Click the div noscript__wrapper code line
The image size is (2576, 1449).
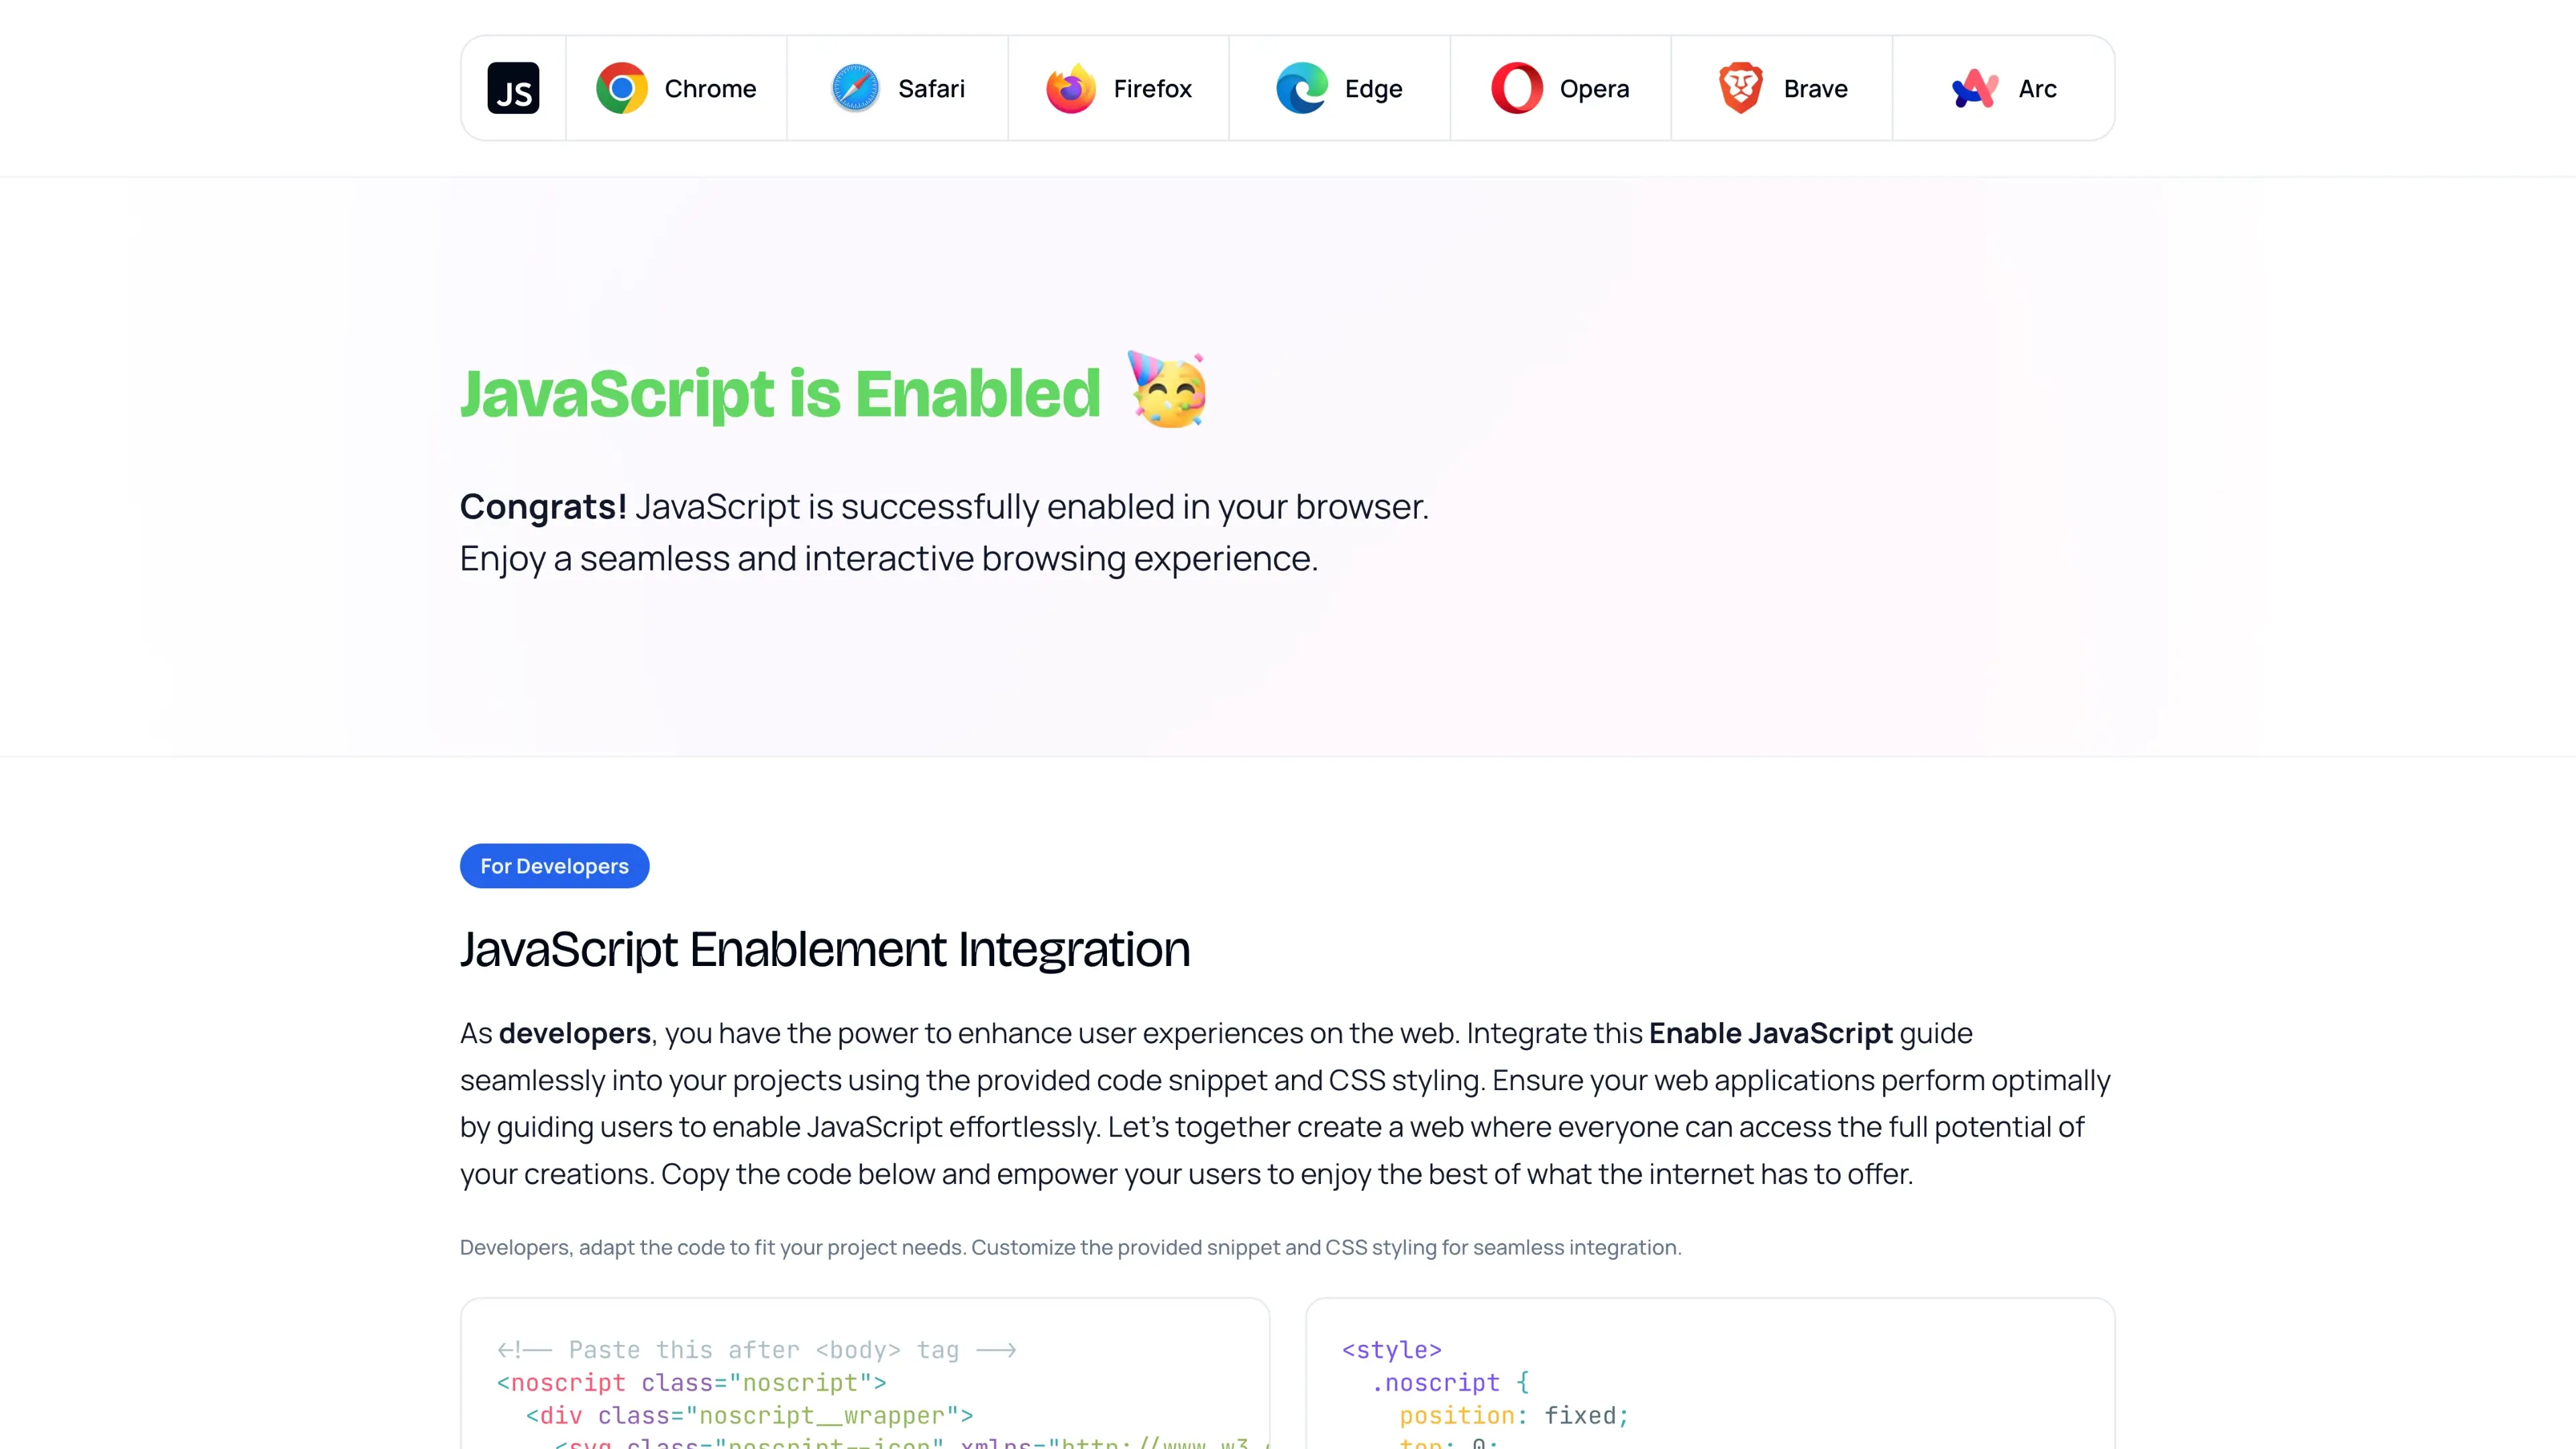[x=750, y=1416]
